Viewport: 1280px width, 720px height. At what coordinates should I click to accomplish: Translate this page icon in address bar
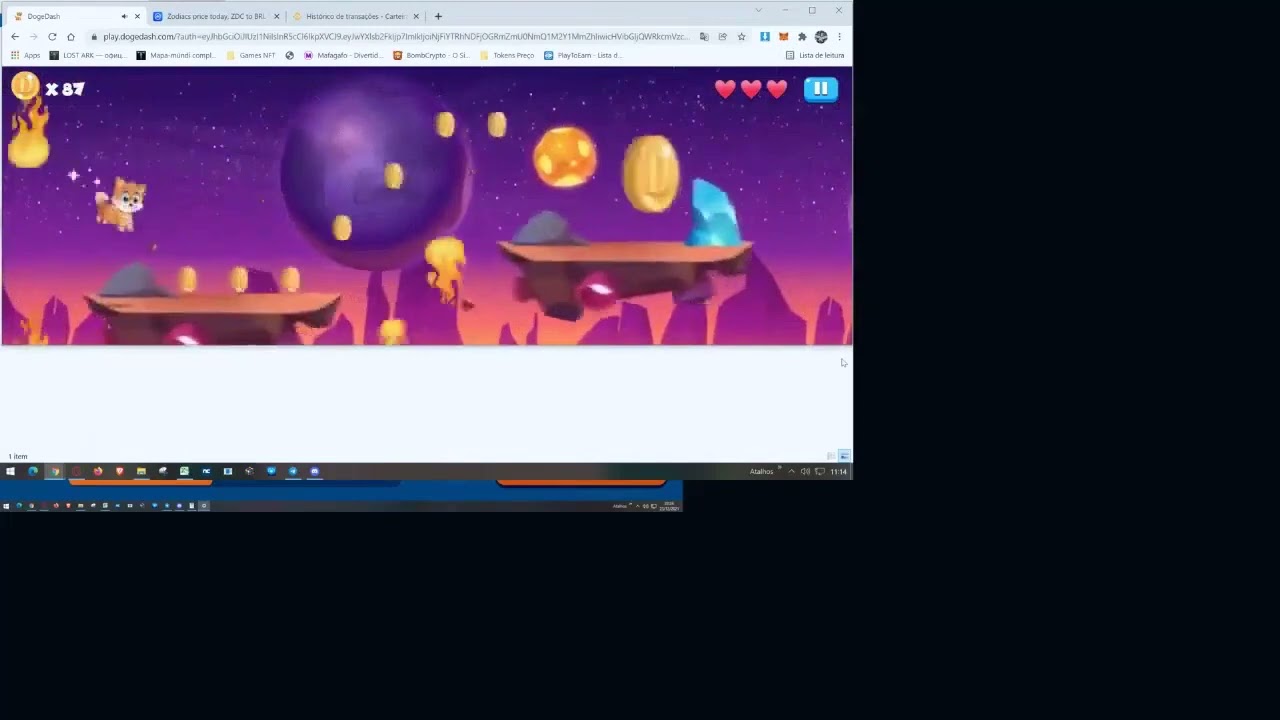tap(704, 37)
